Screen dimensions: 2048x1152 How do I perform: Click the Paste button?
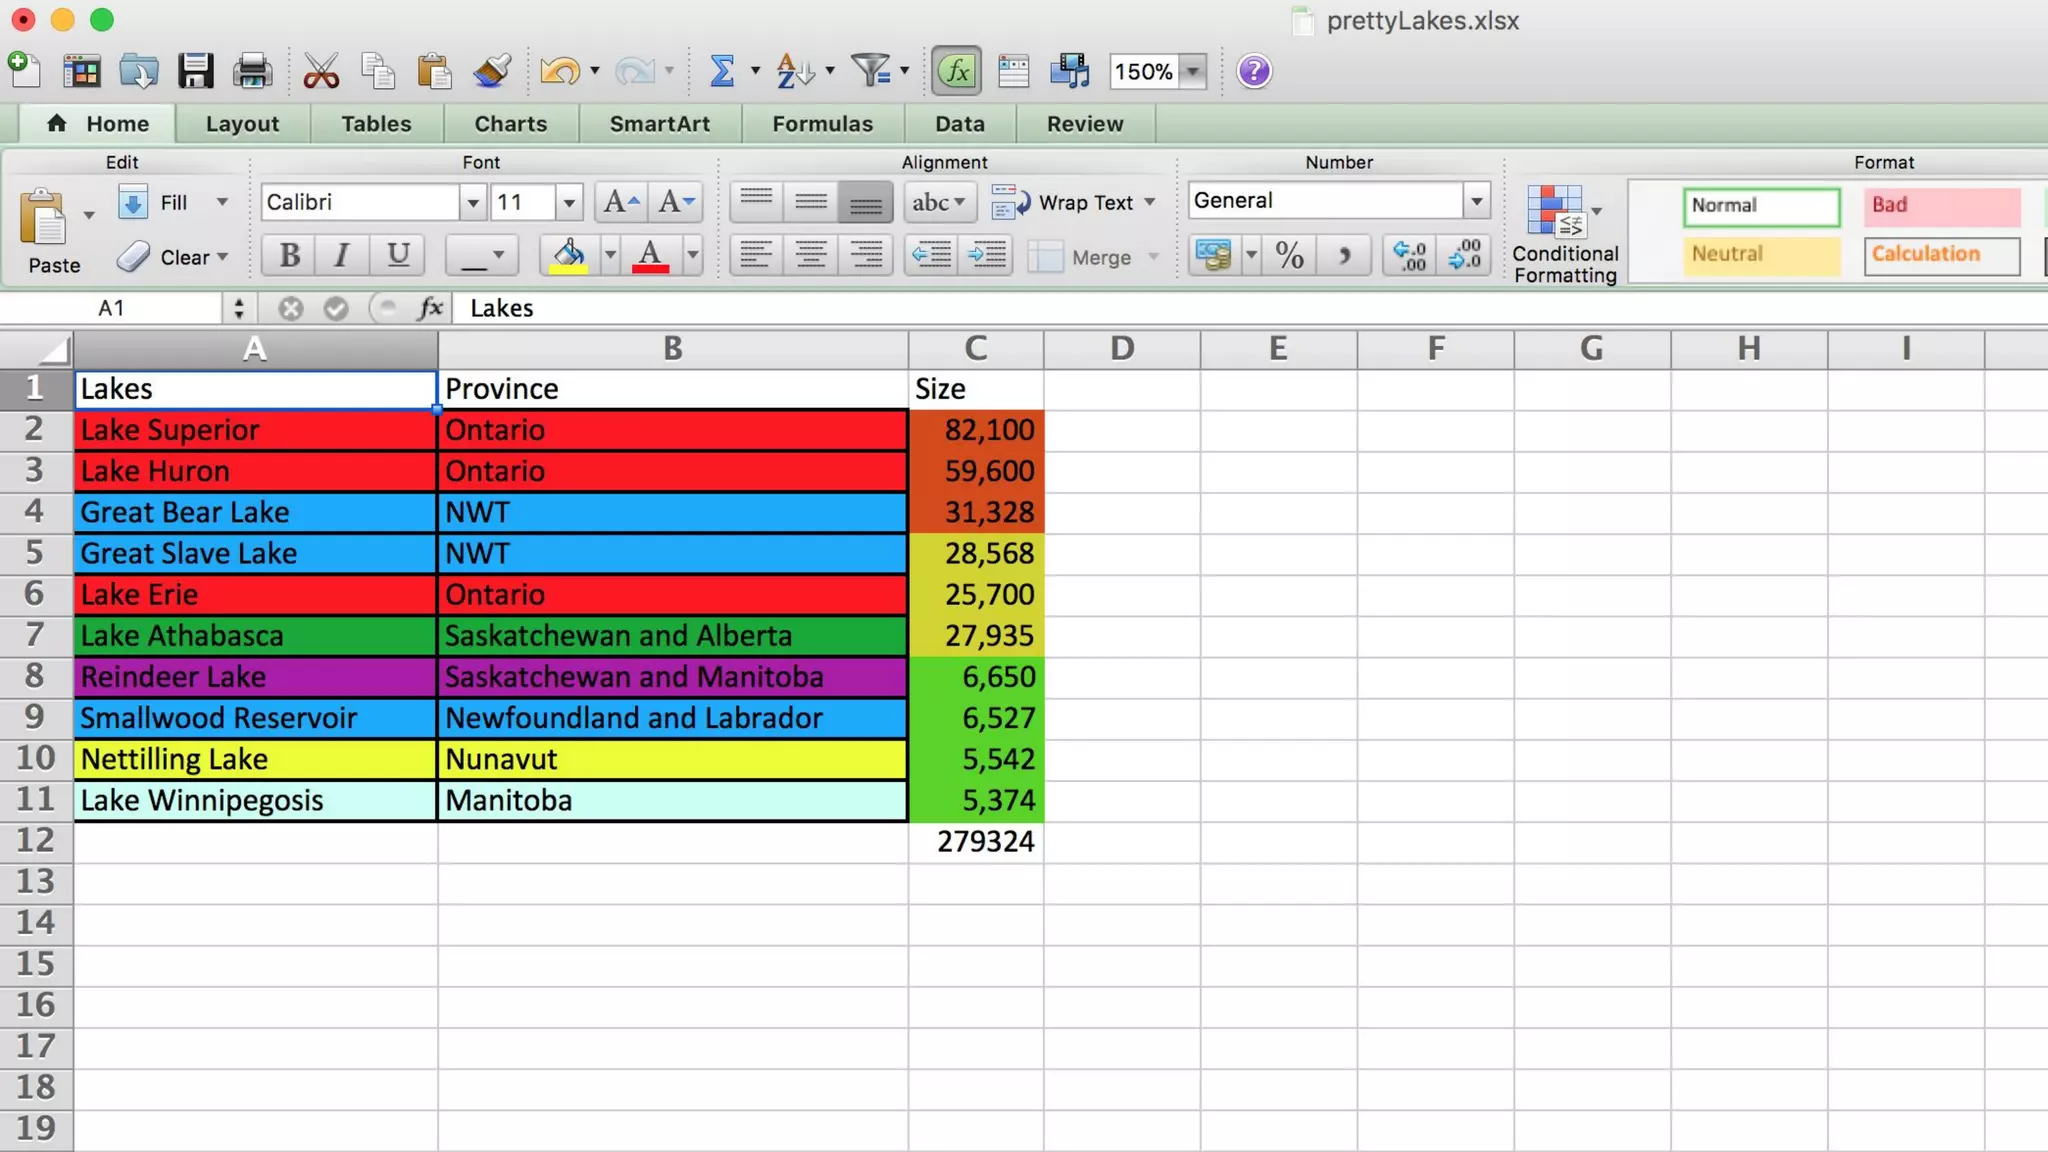pyautogui.click(x=45, y=230)
